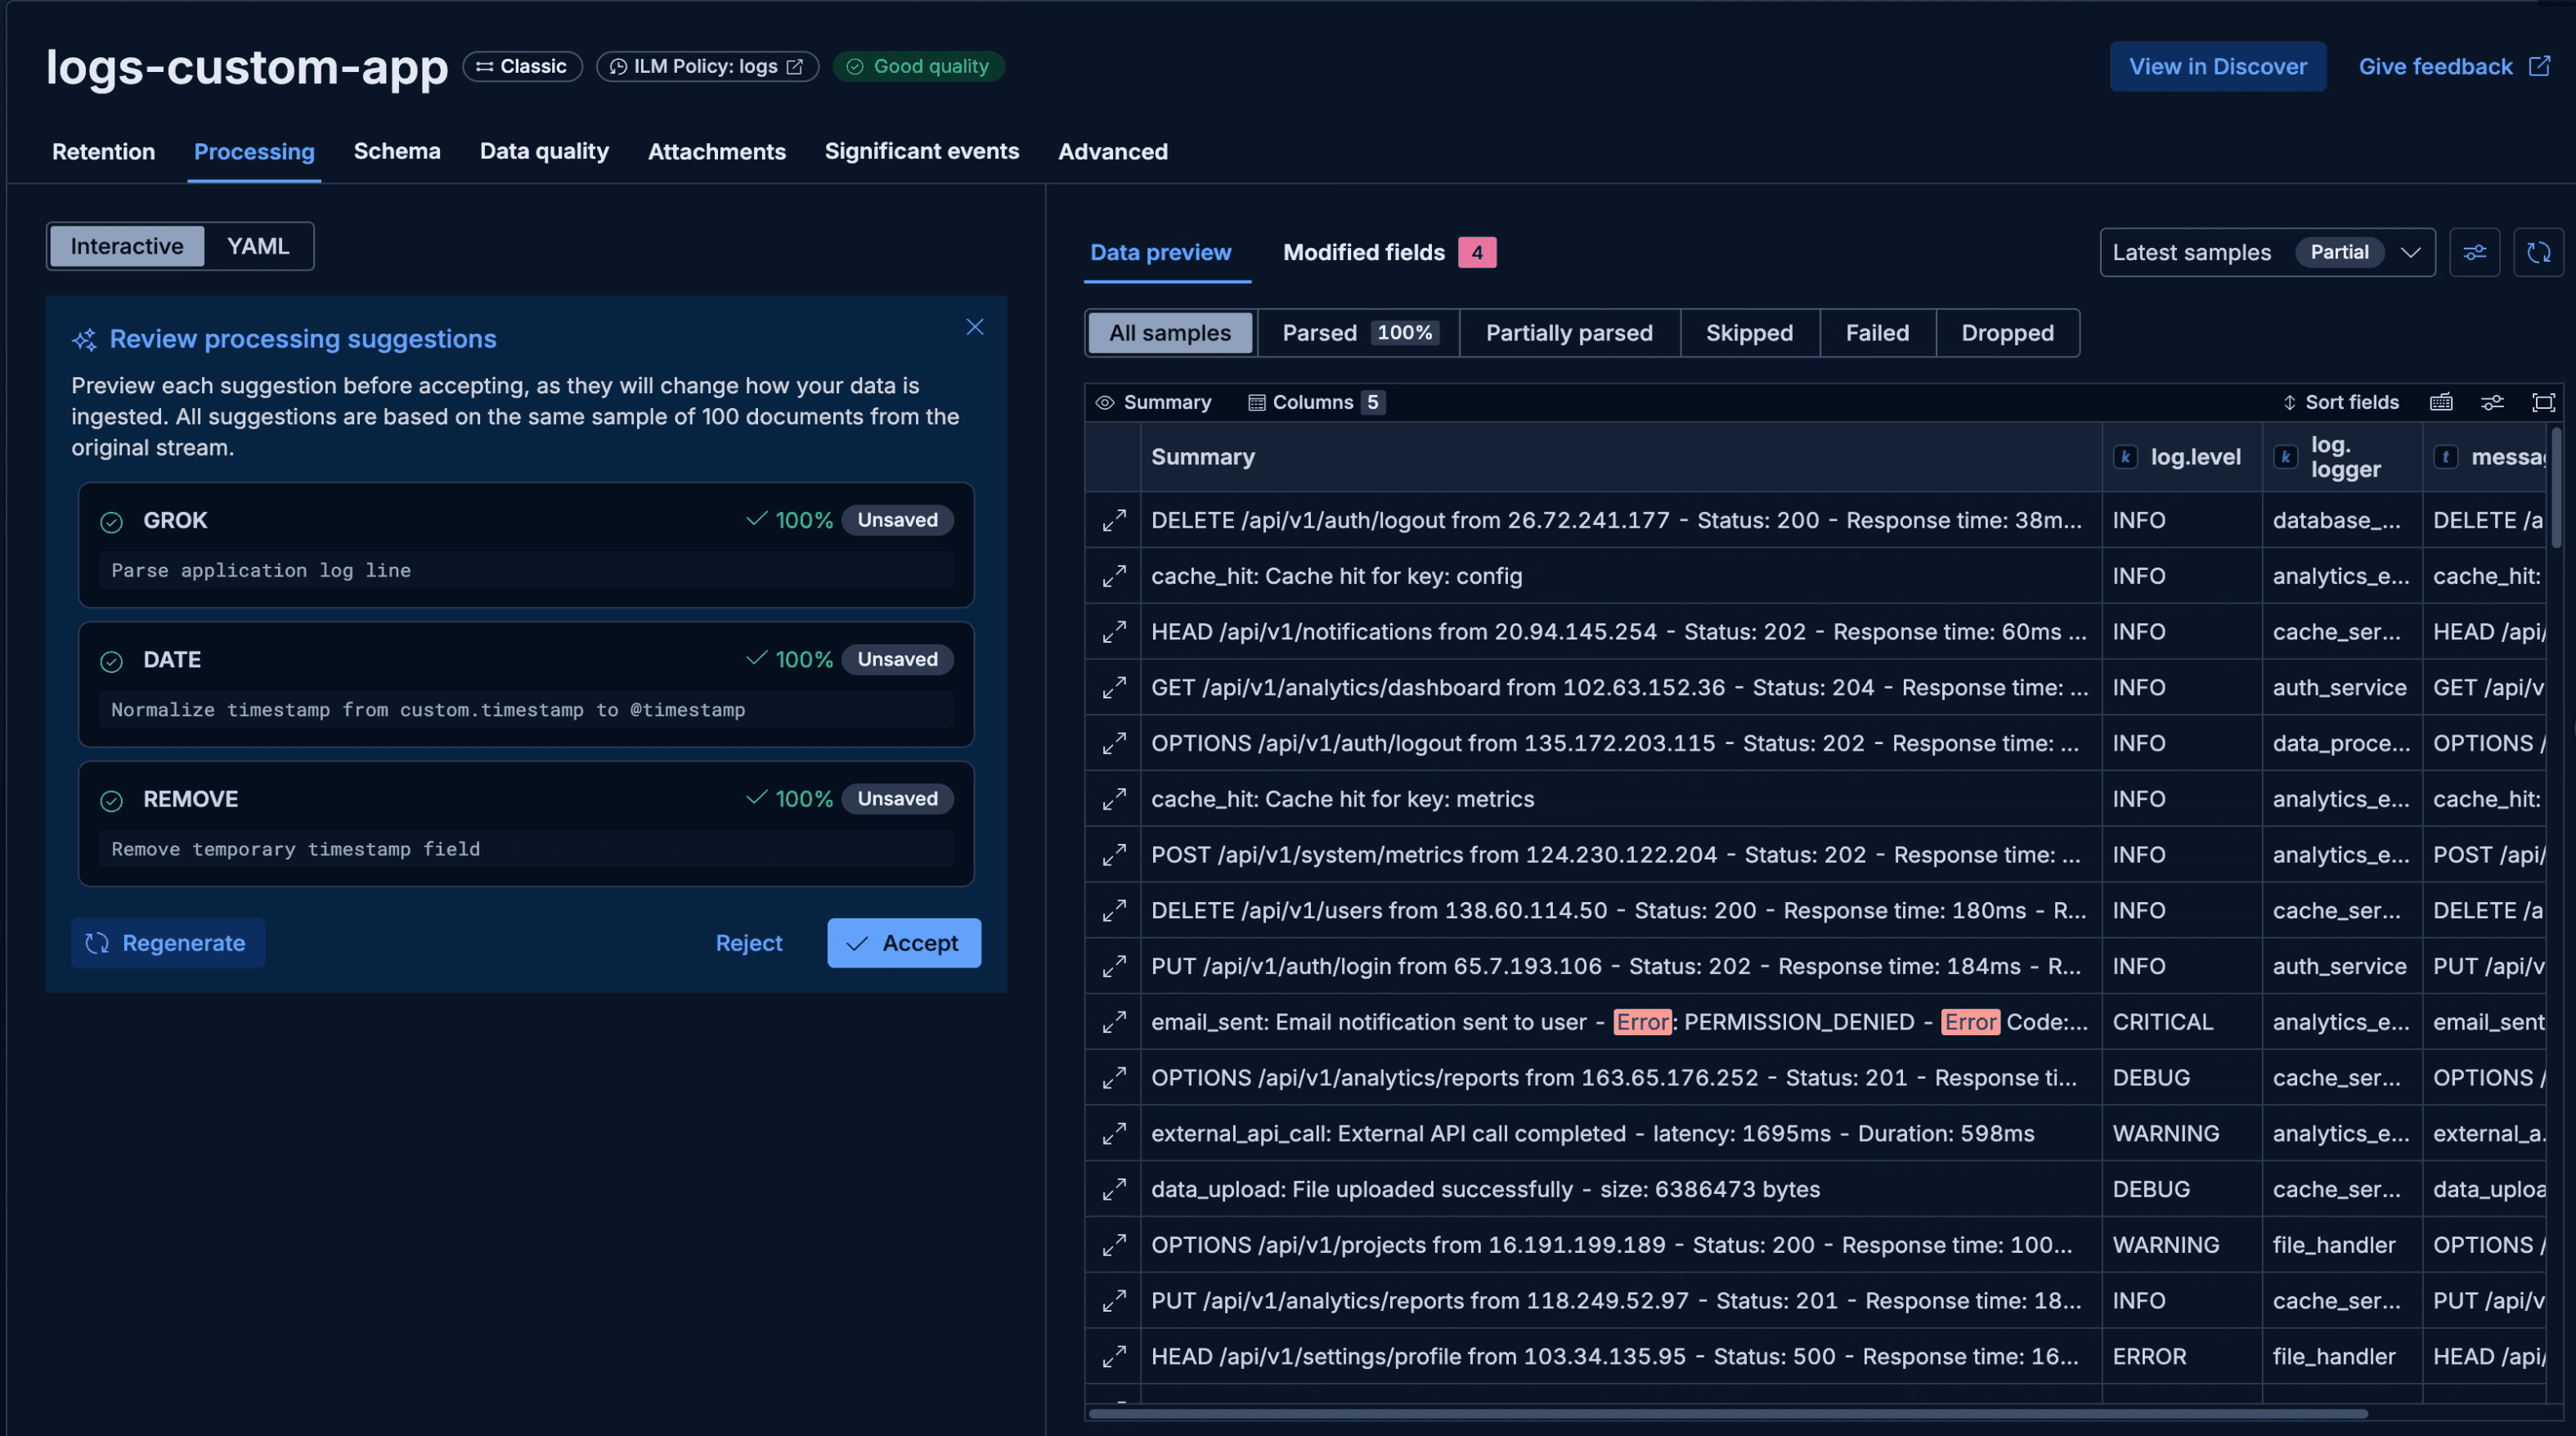Enter fullscreen view of the data grid
Image resolution: width=2576 pixels, height=1436 pixels.
pos(2545,402)
